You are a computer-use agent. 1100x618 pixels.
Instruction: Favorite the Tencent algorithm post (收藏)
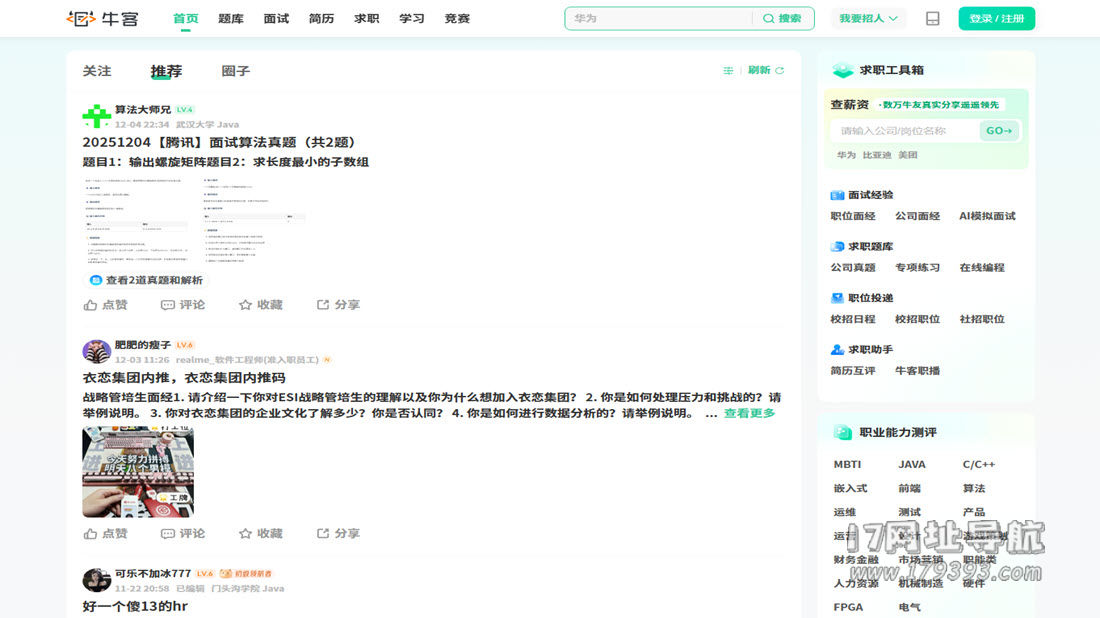click(260, 304)
